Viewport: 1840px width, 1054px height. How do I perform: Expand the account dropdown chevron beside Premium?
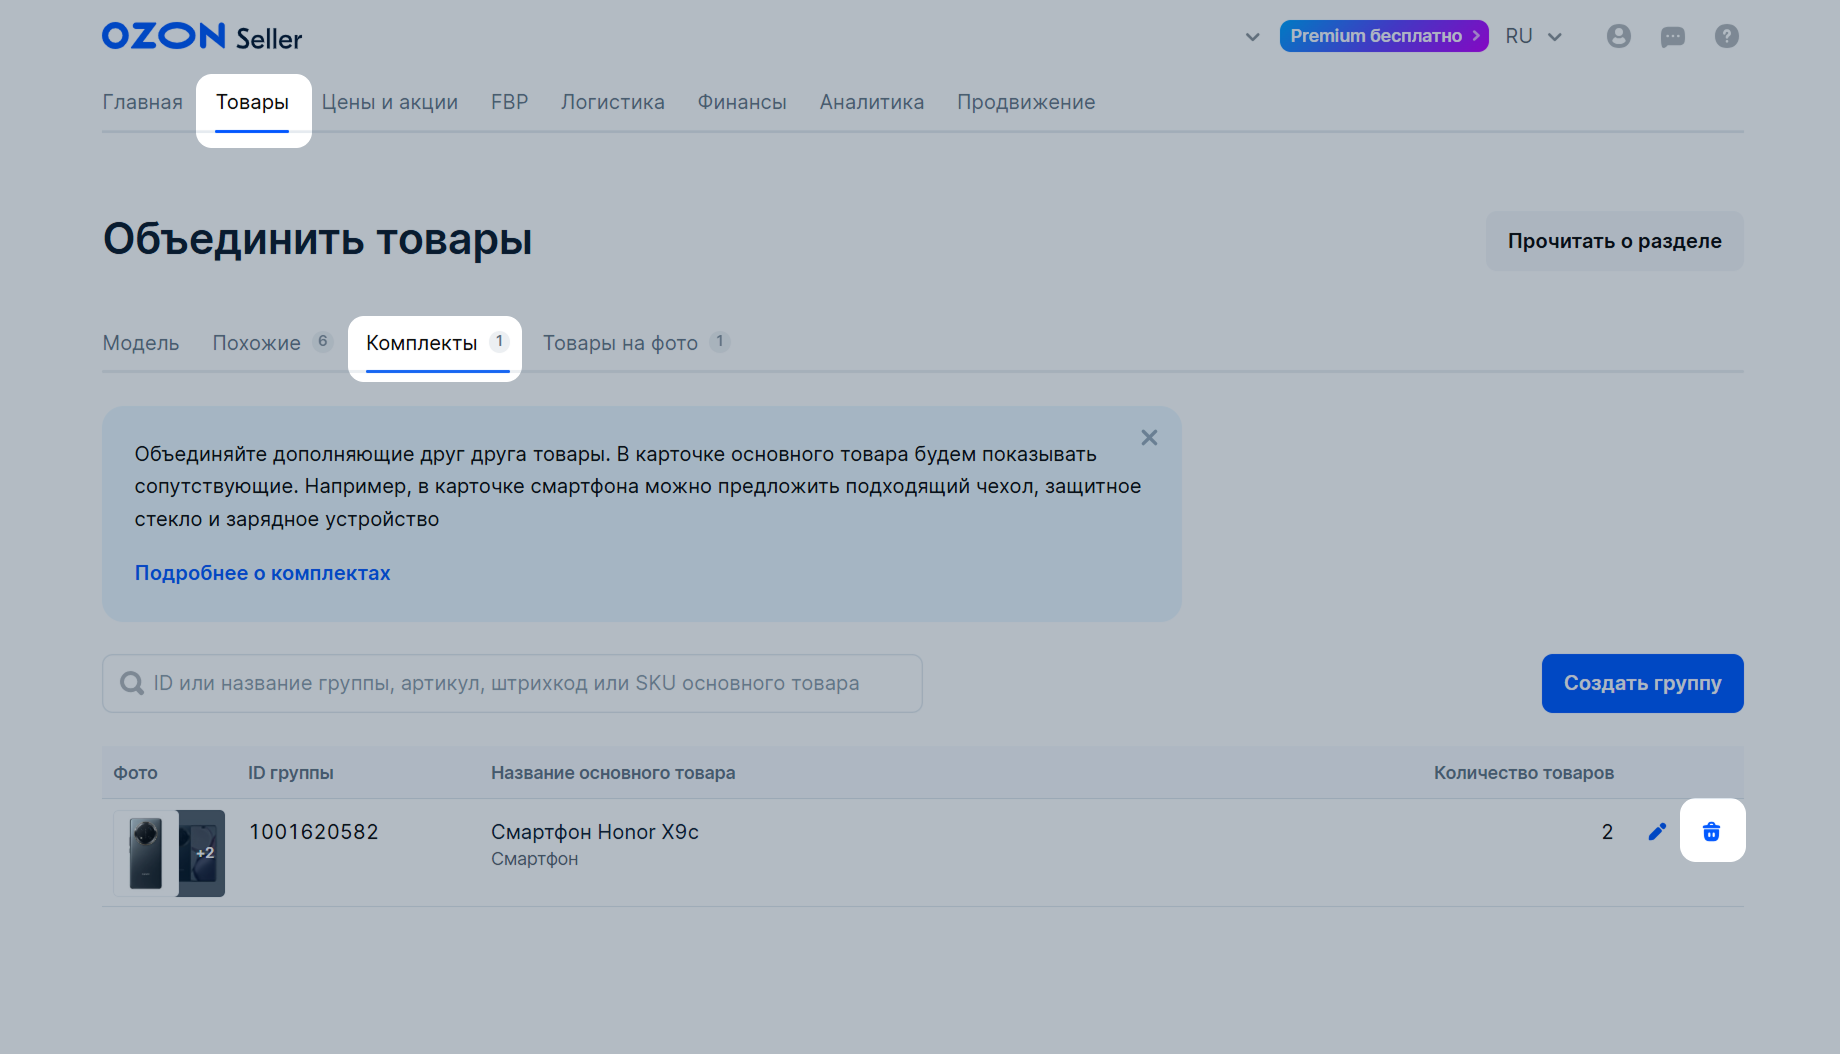1252,37
